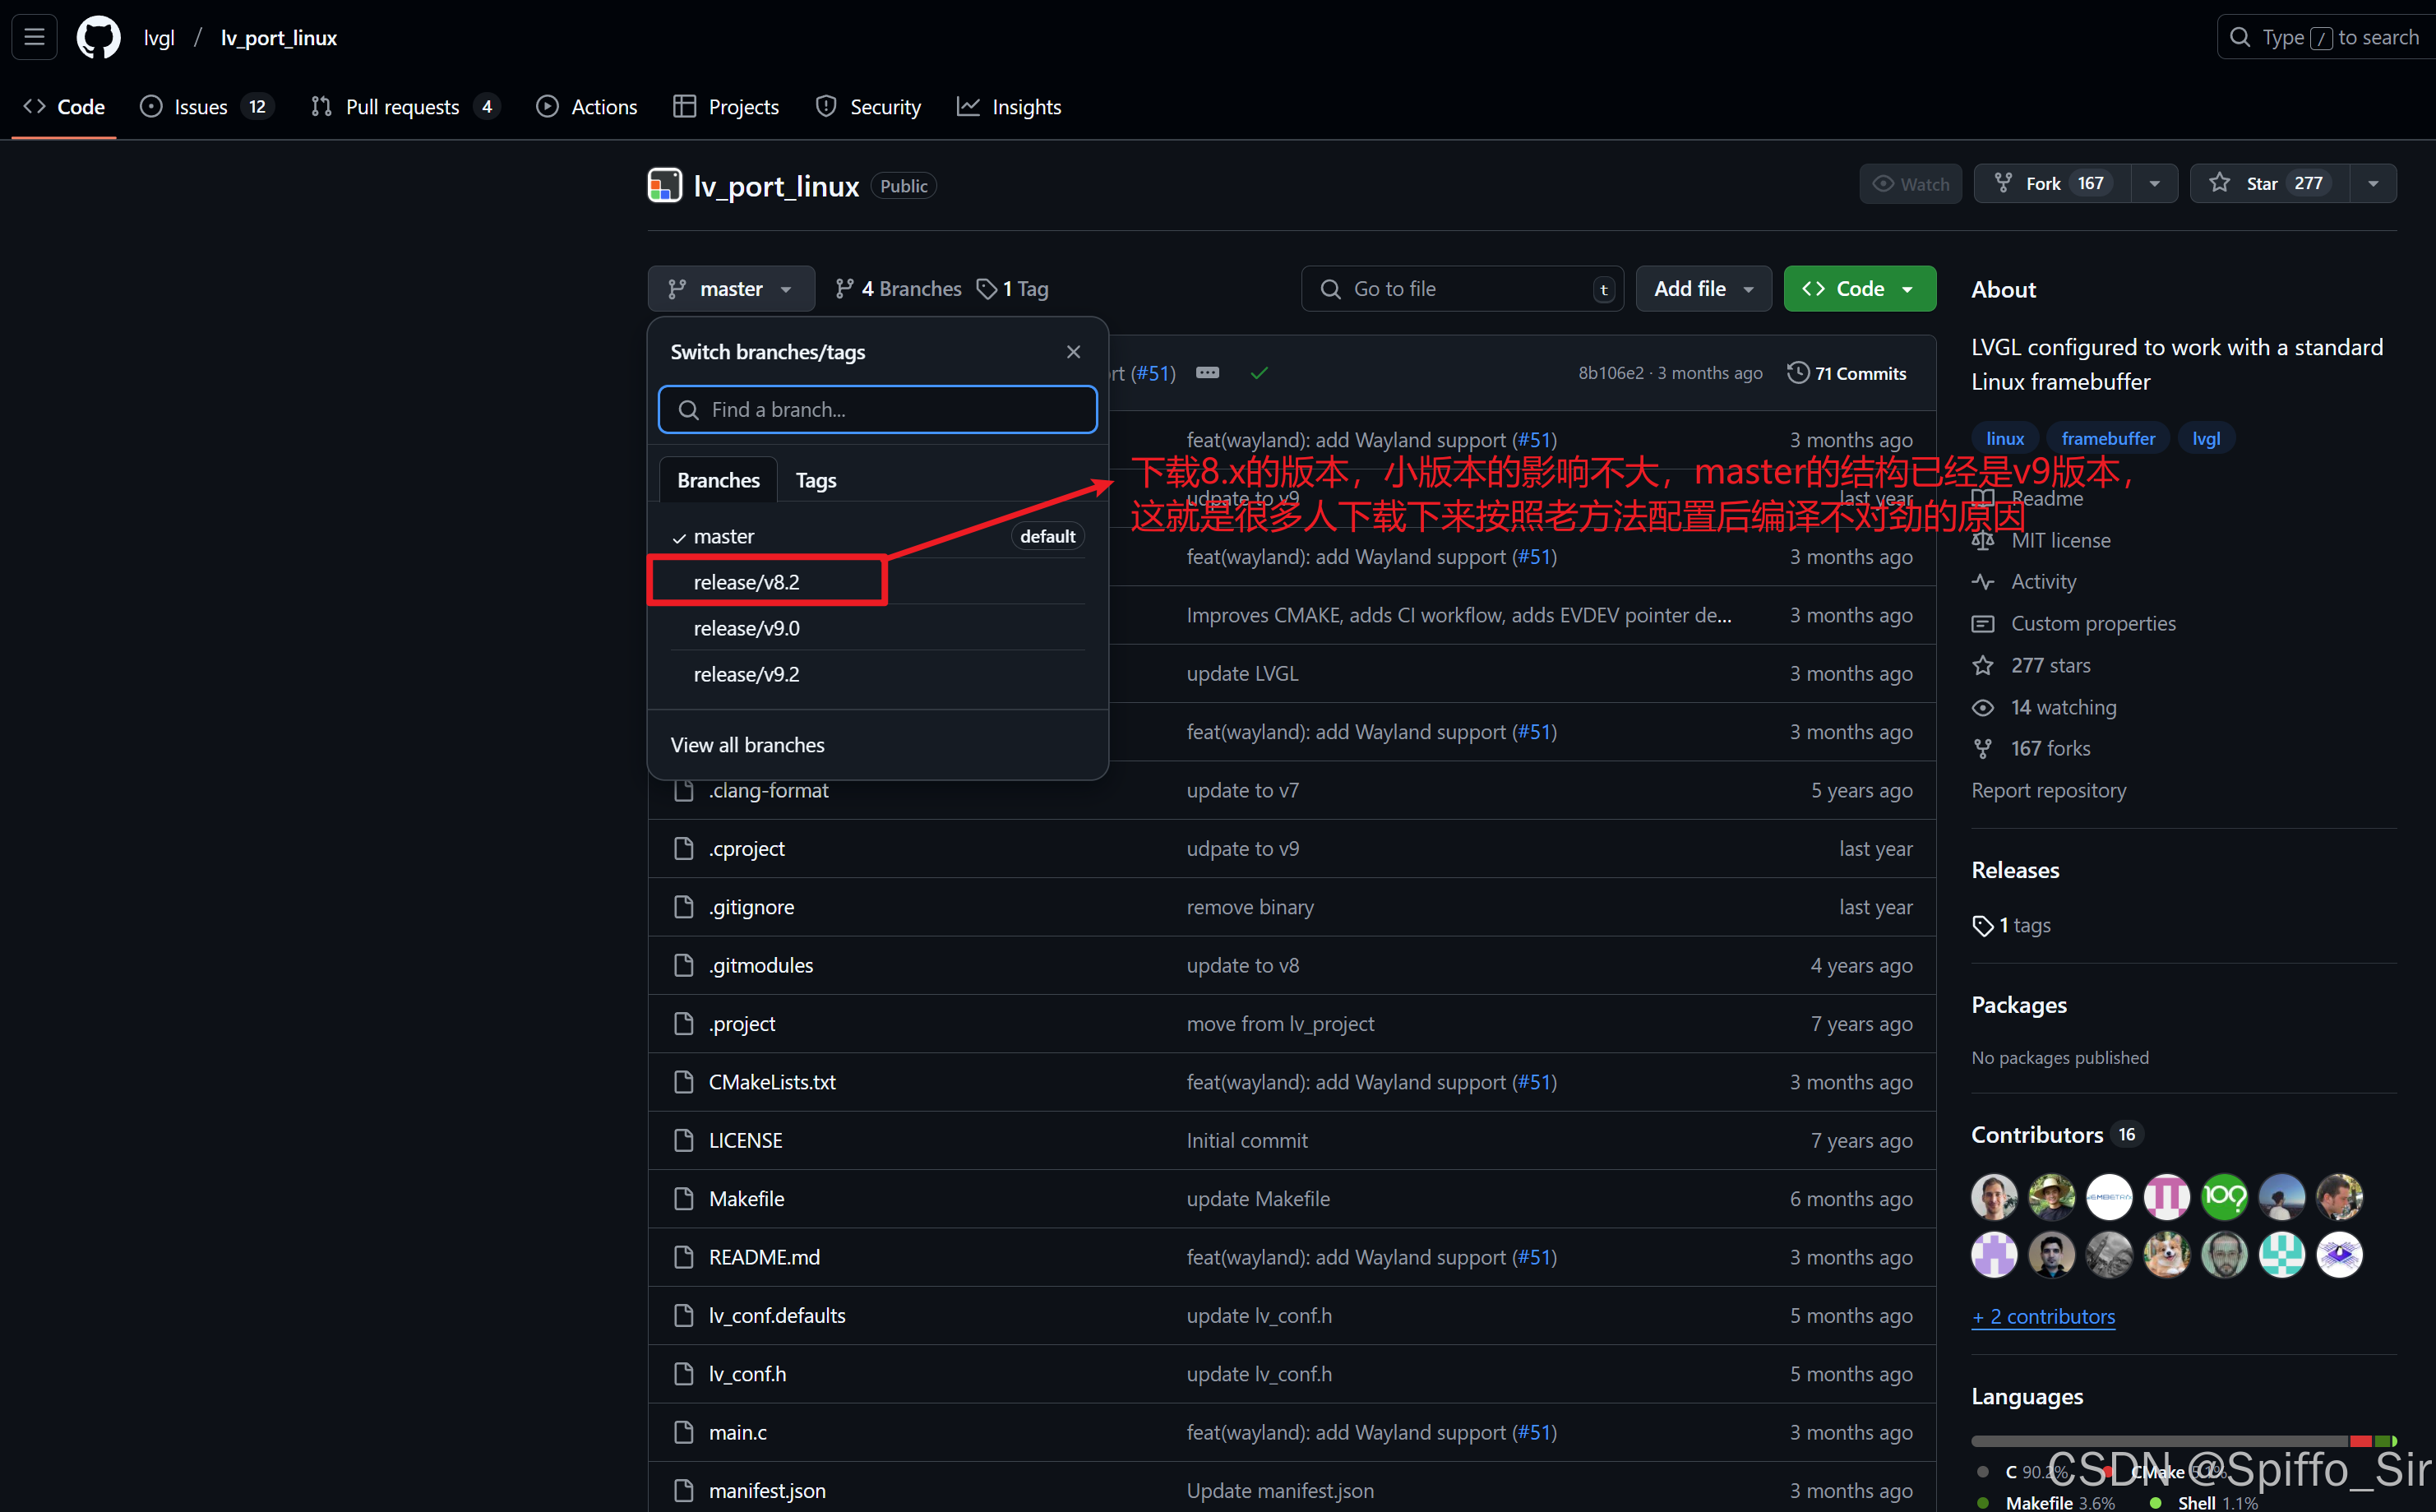Click the eye icon beside 14 watching
The image size is (2436, 1512).
coord(1982,708)
